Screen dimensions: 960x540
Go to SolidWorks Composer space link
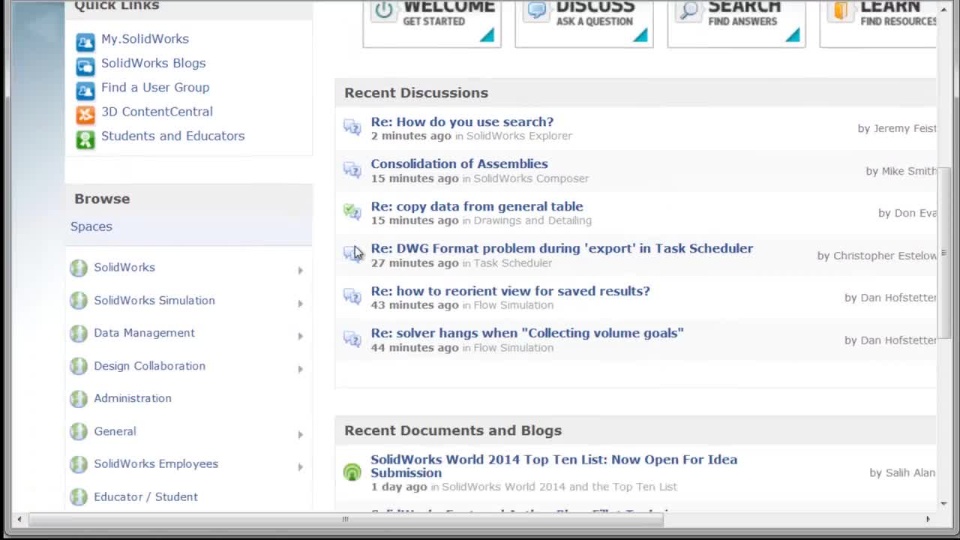point(531,178)
